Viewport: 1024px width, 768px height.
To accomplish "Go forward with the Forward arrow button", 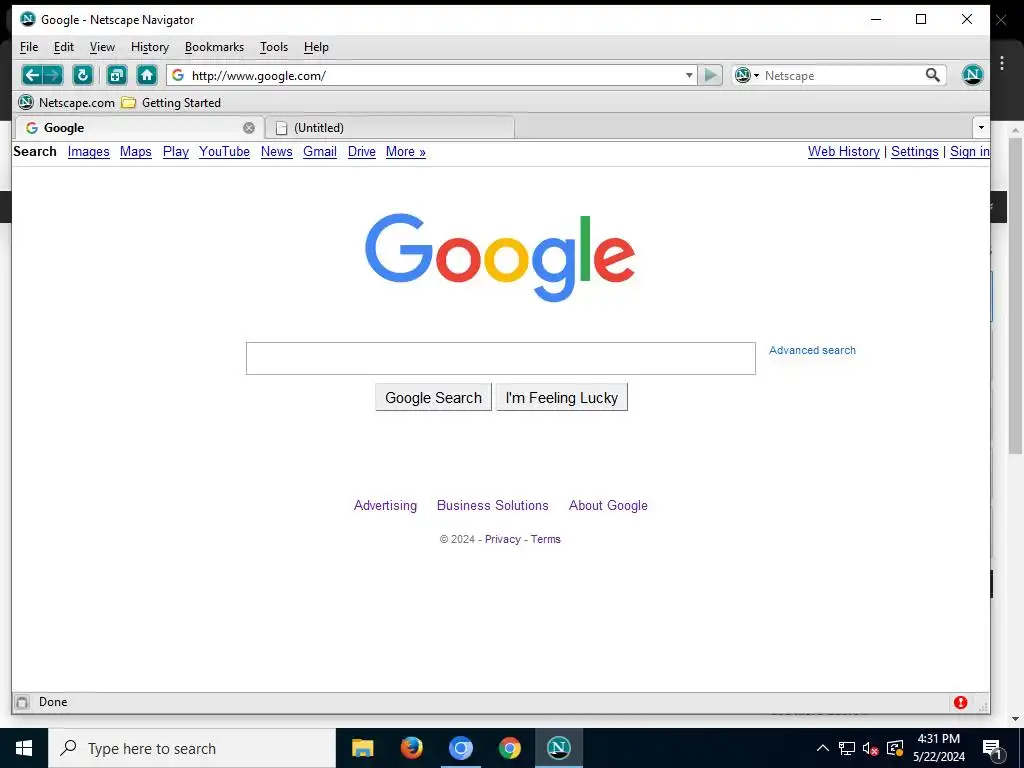I will [53, 75].
